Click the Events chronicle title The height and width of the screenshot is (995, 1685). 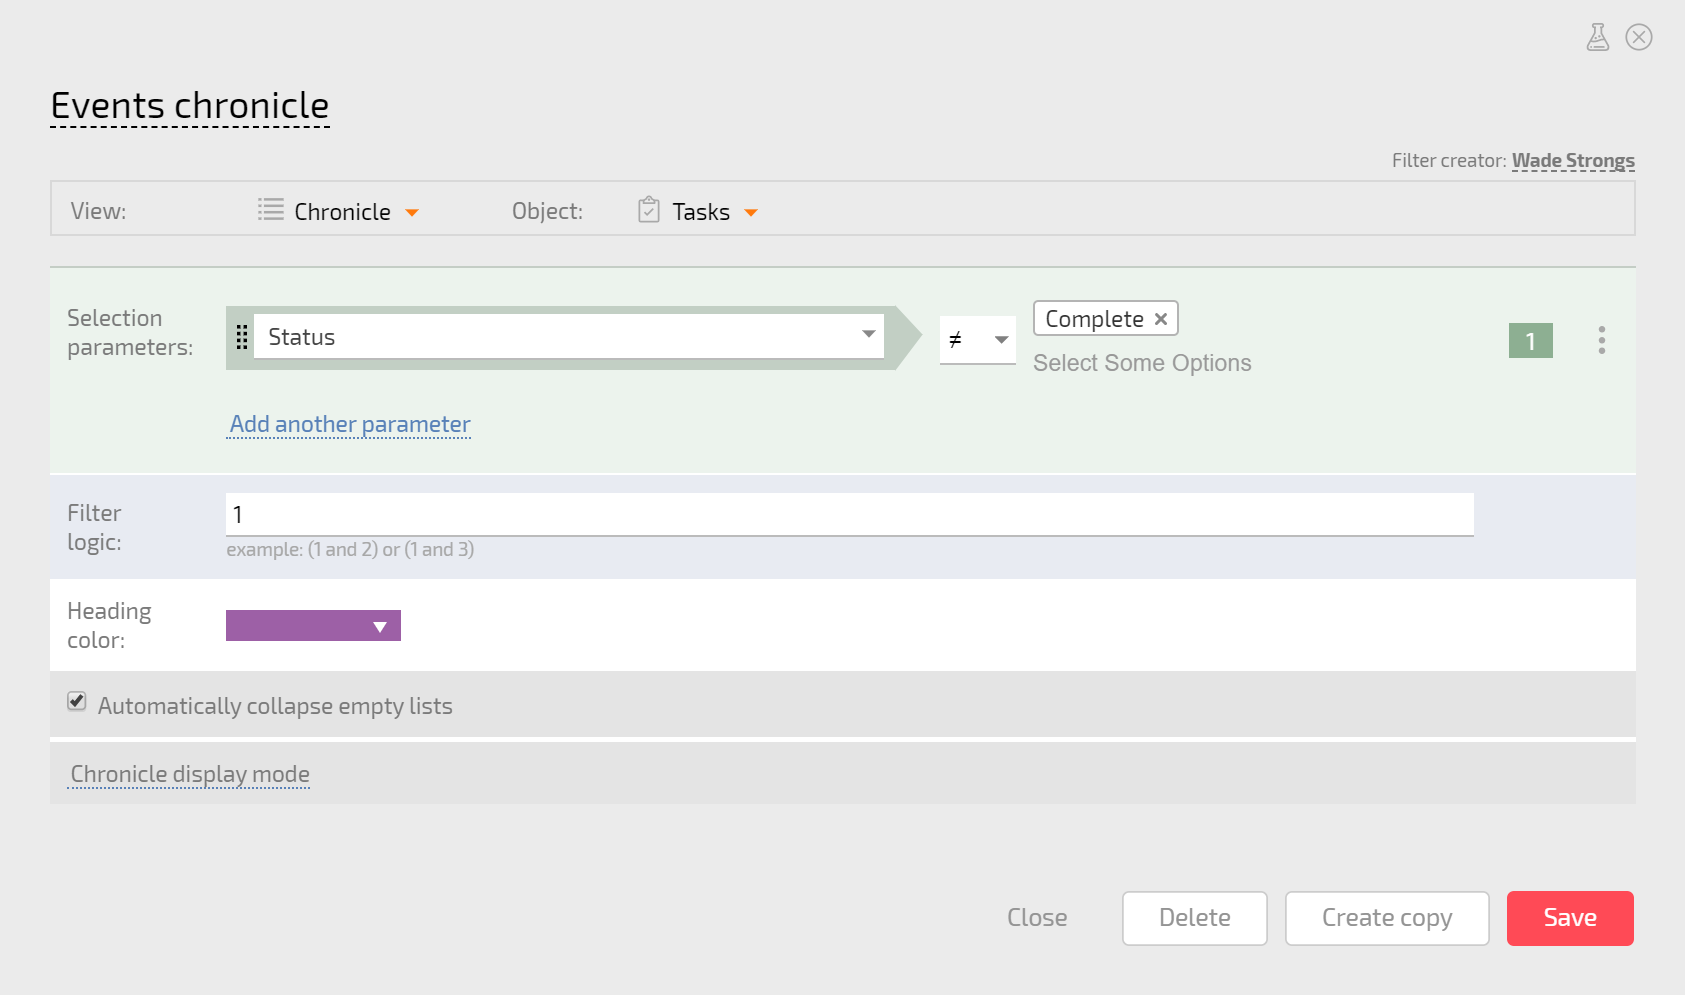click(x=190, y=106)
